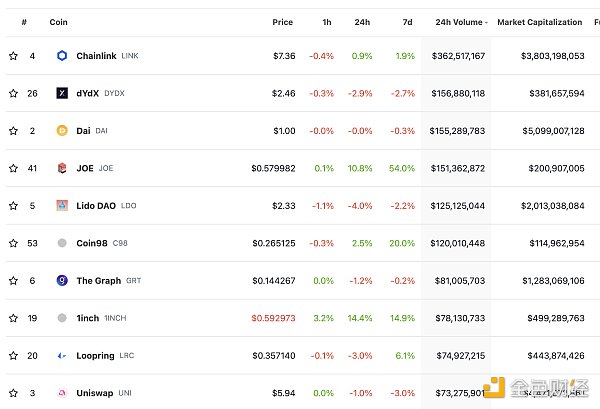The image size is (600, 409).
Task: Click the Dai coin logo icon
Action: [62, 130]
